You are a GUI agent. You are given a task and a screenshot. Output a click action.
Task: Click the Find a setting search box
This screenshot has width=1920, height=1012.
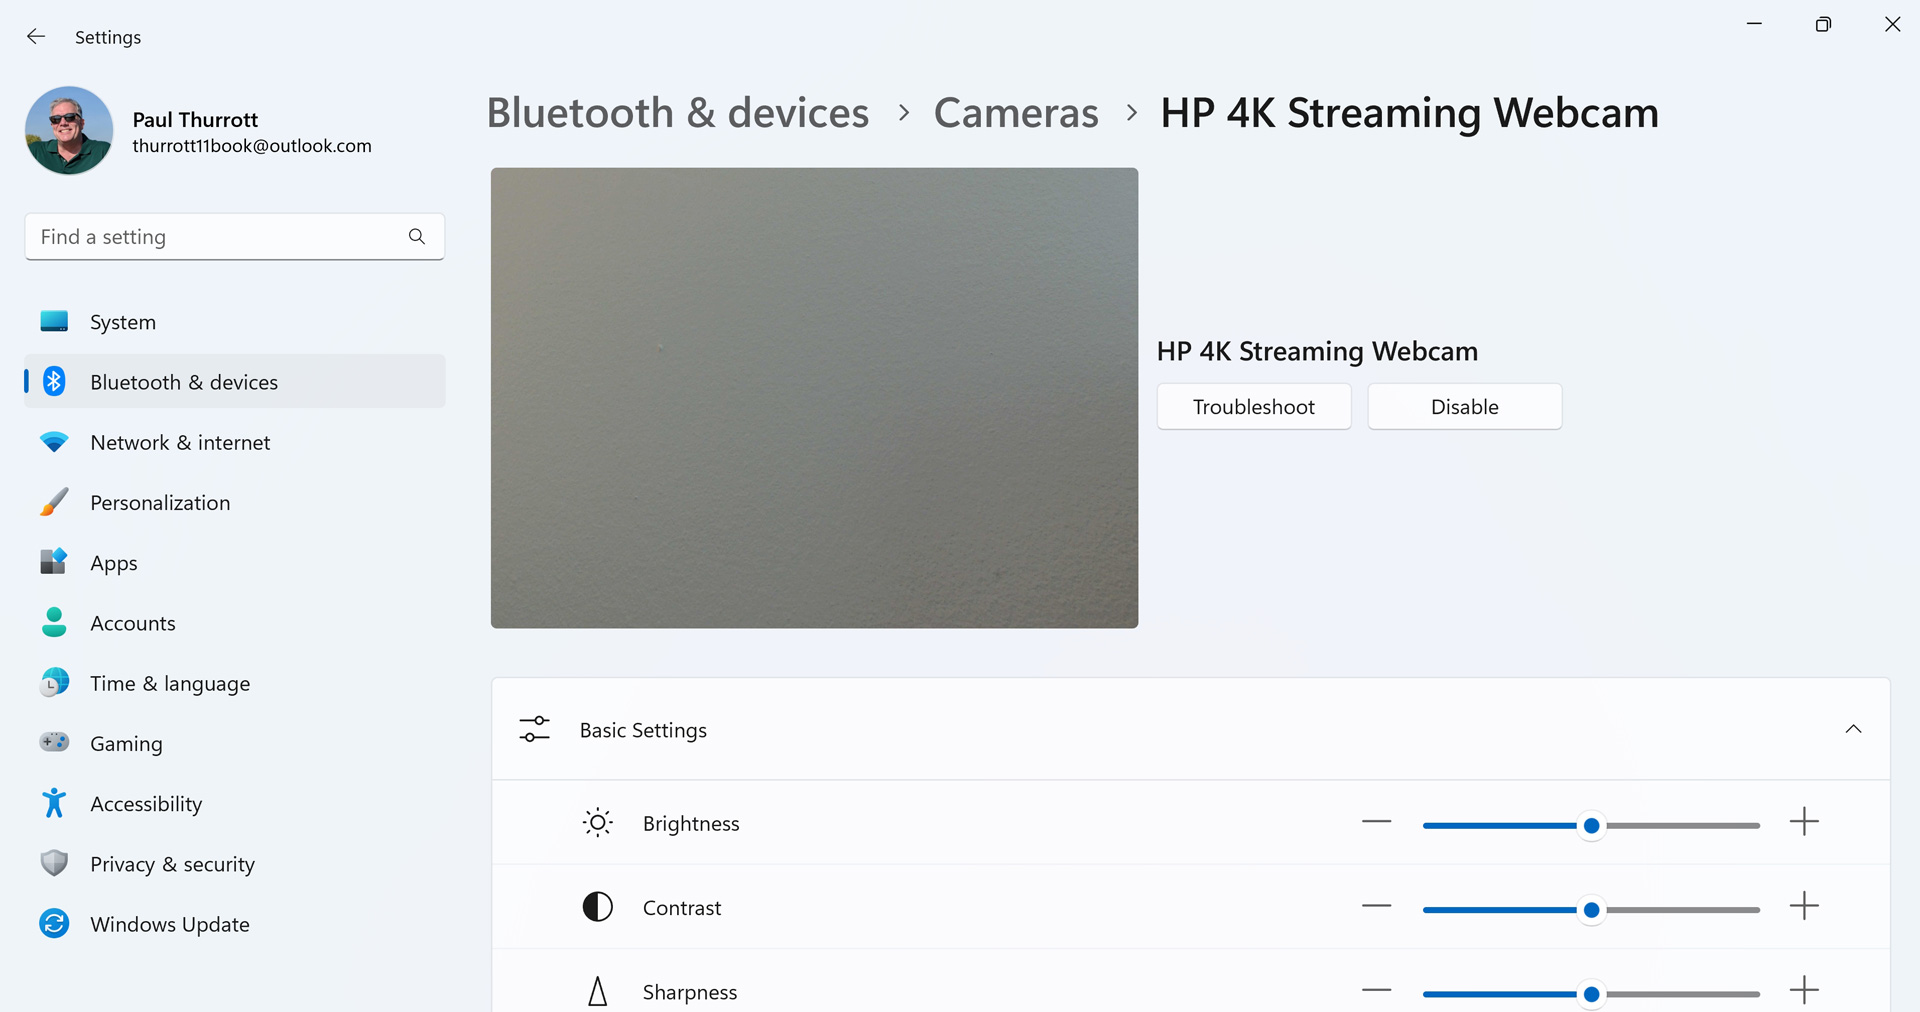pyautogui.click(x=235, y=237)
